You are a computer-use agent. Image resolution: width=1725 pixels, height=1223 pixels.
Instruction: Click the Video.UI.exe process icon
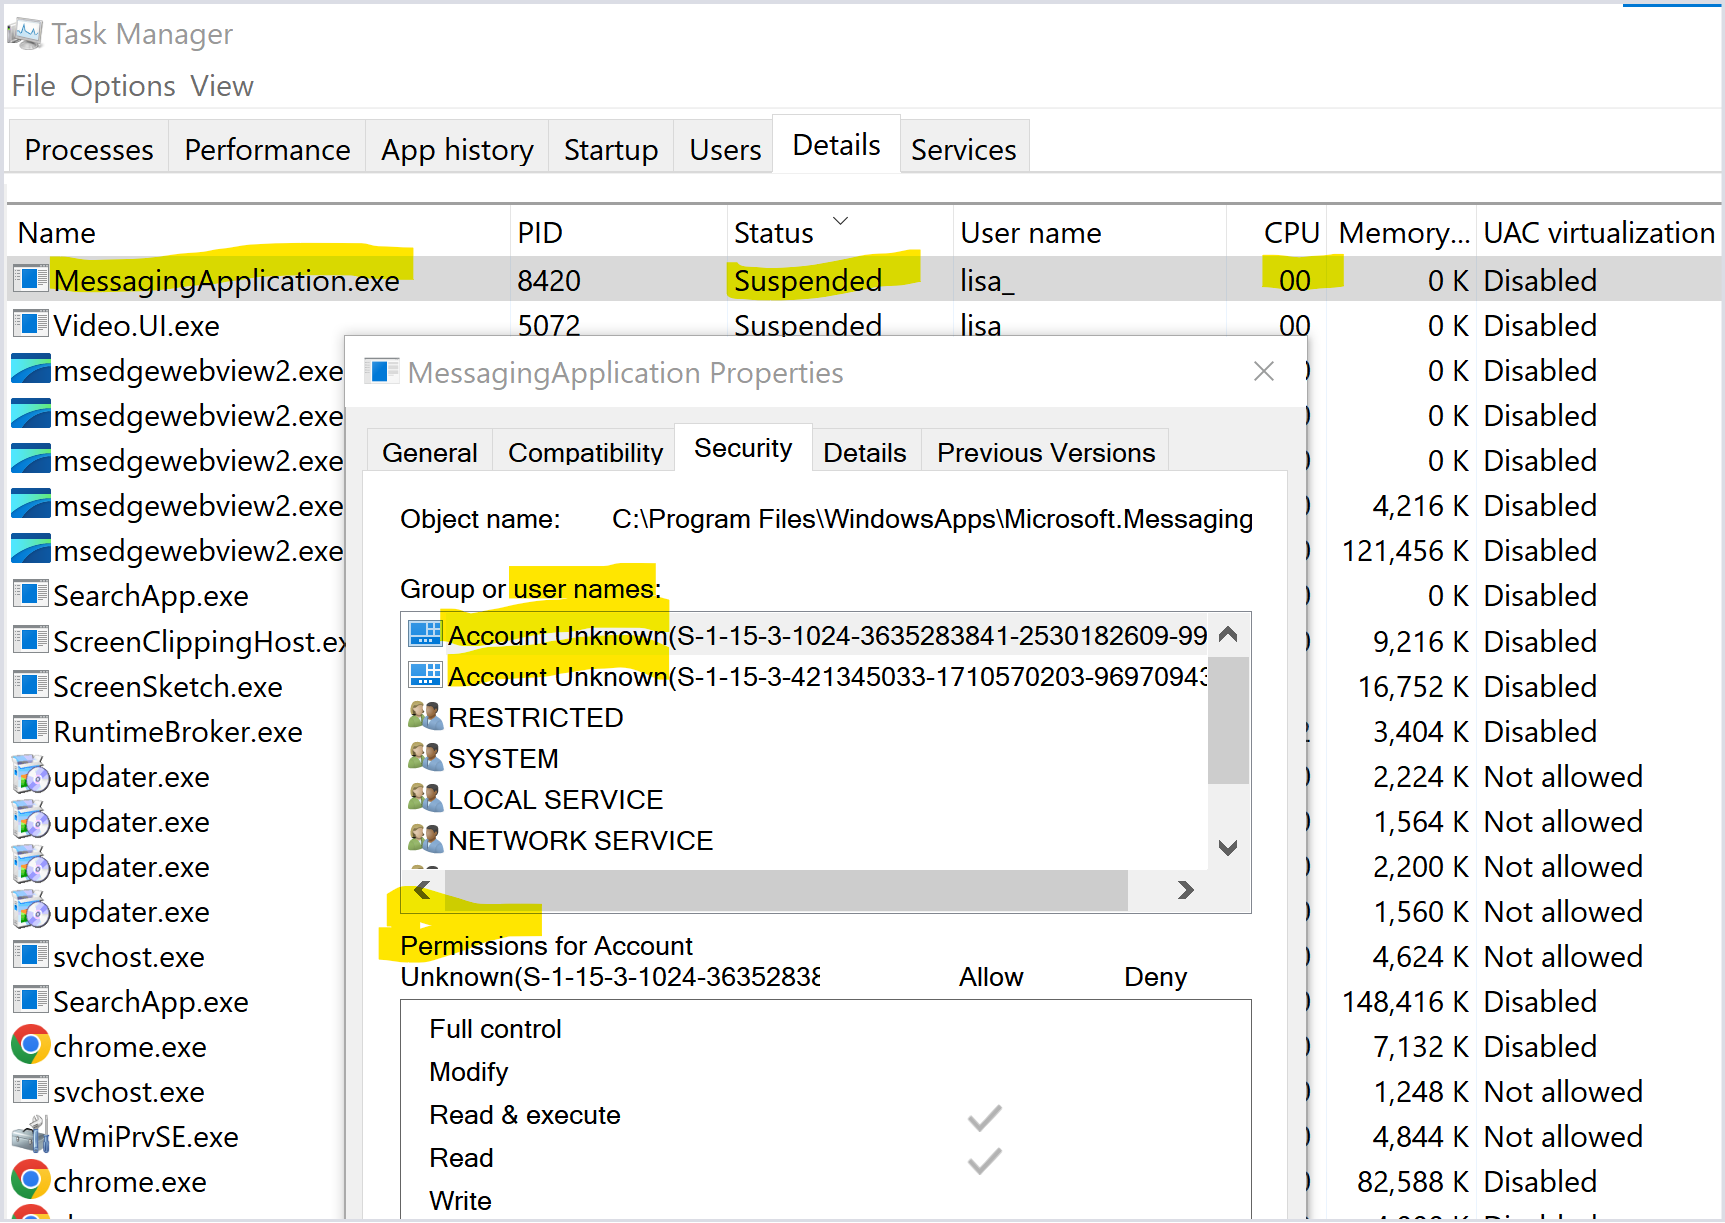(30, 324)
